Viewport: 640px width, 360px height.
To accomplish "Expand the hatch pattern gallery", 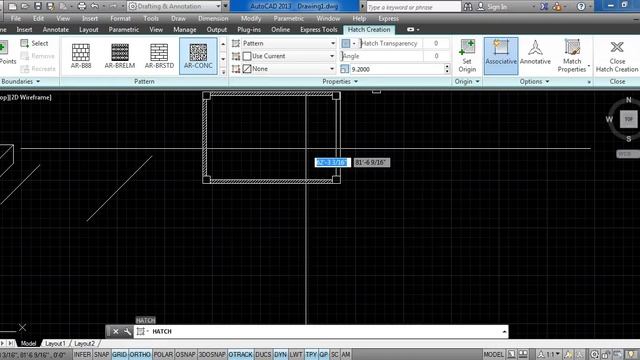I will [223, 72].
